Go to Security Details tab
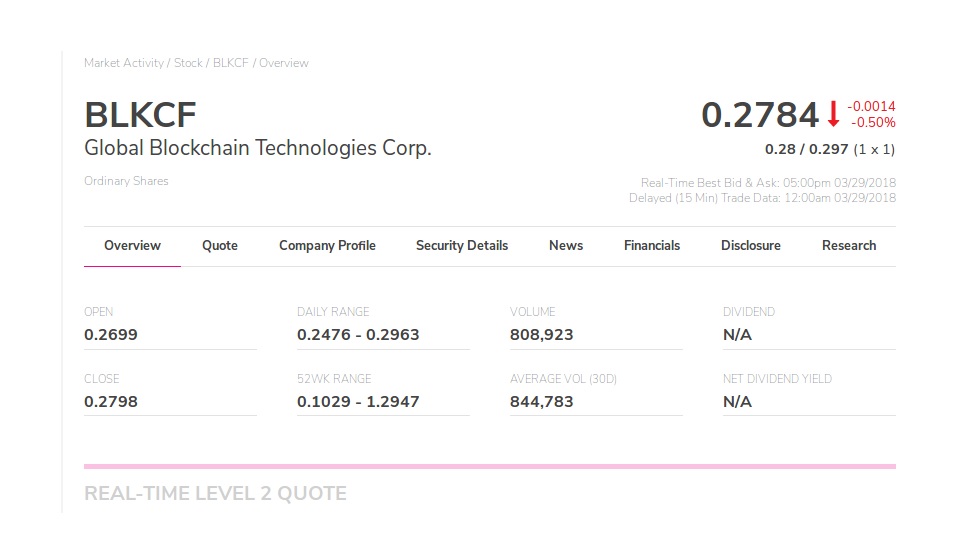 click(x=462, y=245)
